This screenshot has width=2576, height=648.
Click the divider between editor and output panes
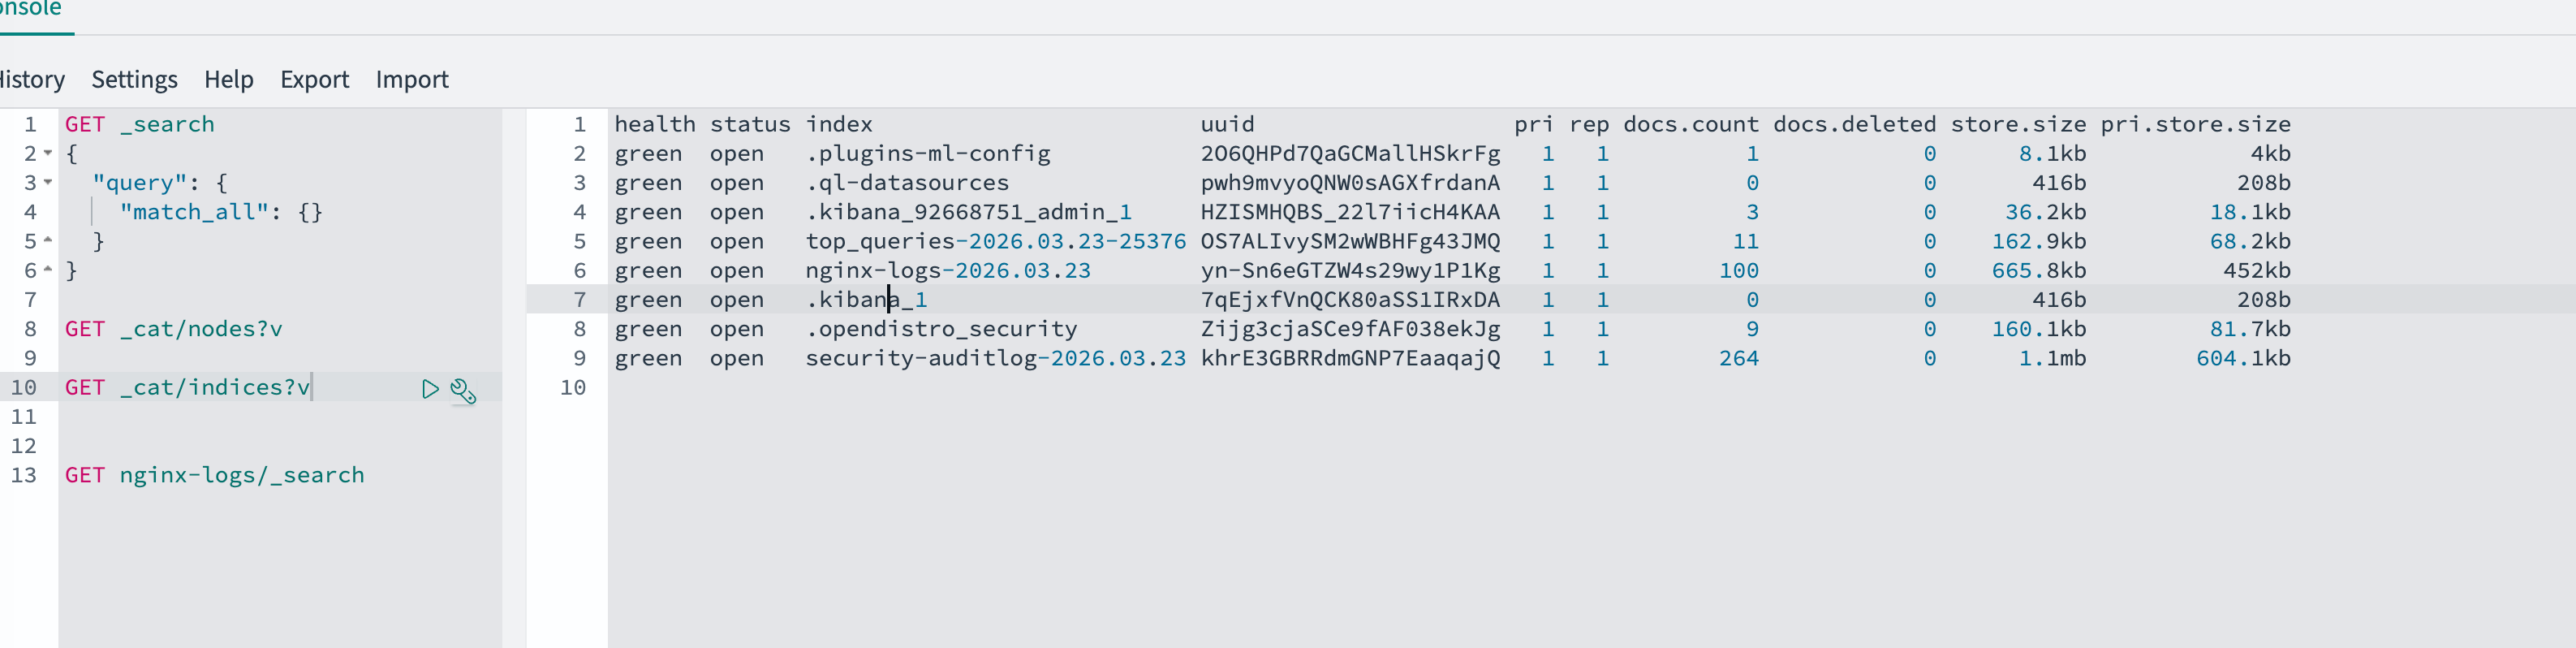(514, 378)
